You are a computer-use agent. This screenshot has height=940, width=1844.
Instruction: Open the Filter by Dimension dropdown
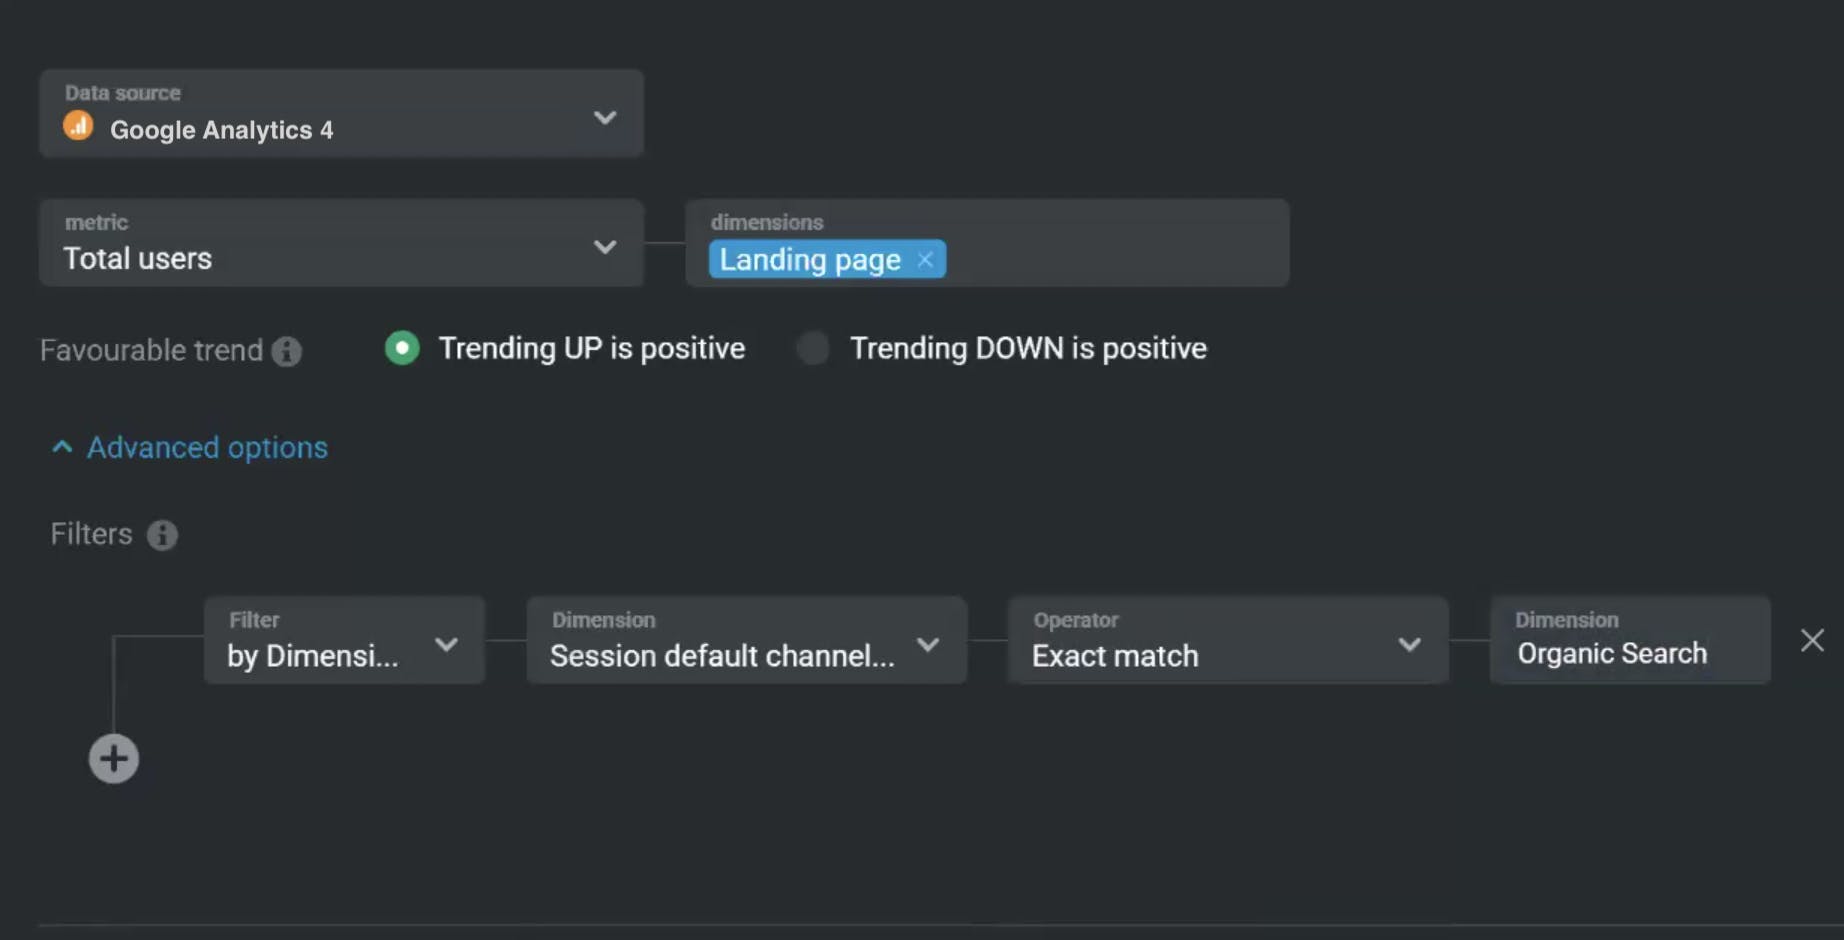[344, 640]
